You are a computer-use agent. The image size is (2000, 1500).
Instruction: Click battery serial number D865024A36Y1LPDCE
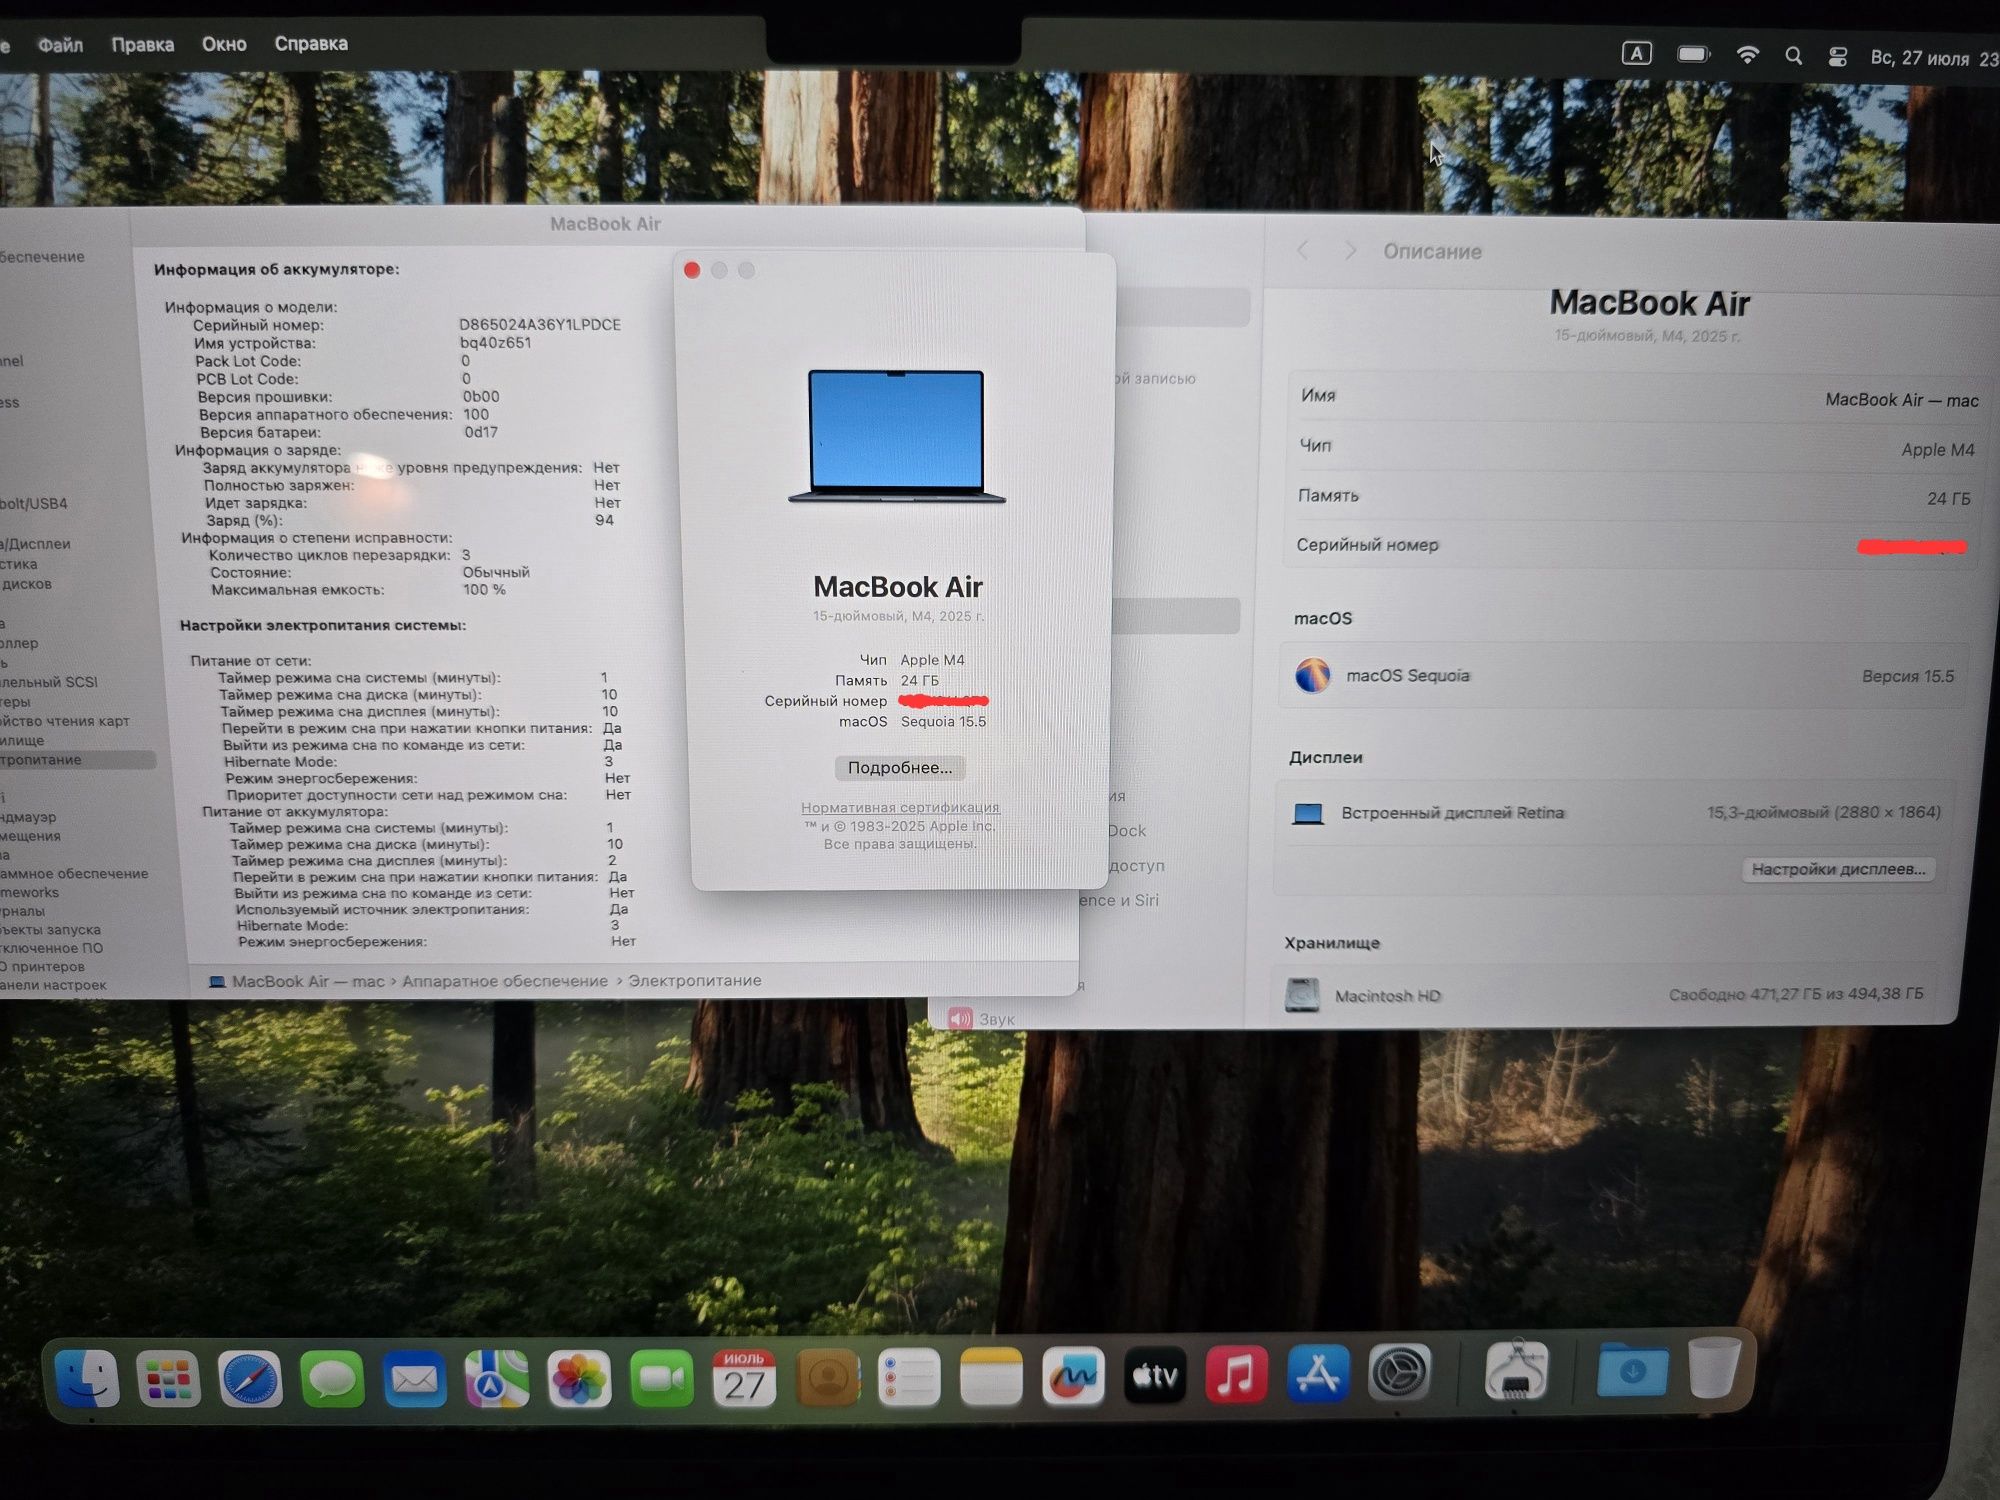point(540,324)
